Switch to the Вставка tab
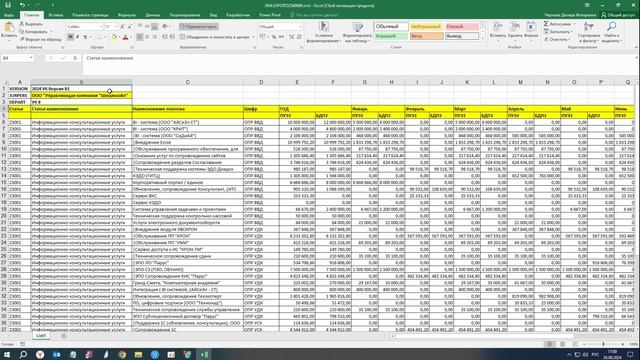This screenshot has height=360, width=640. click(56, 15)
